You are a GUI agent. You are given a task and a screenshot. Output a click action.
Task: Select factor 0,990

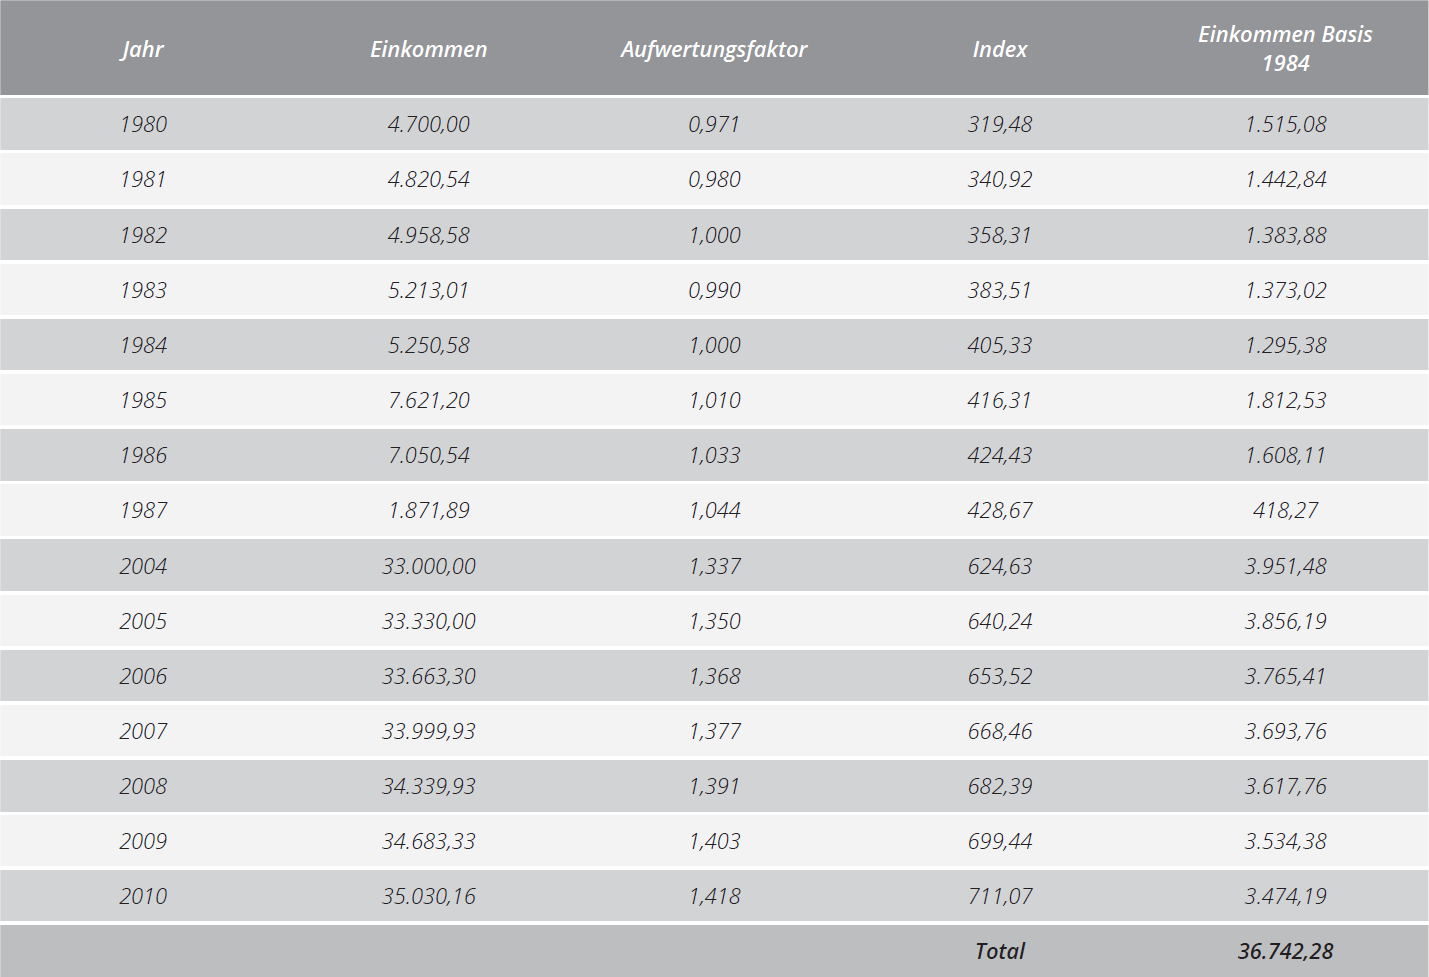point(714,290)
